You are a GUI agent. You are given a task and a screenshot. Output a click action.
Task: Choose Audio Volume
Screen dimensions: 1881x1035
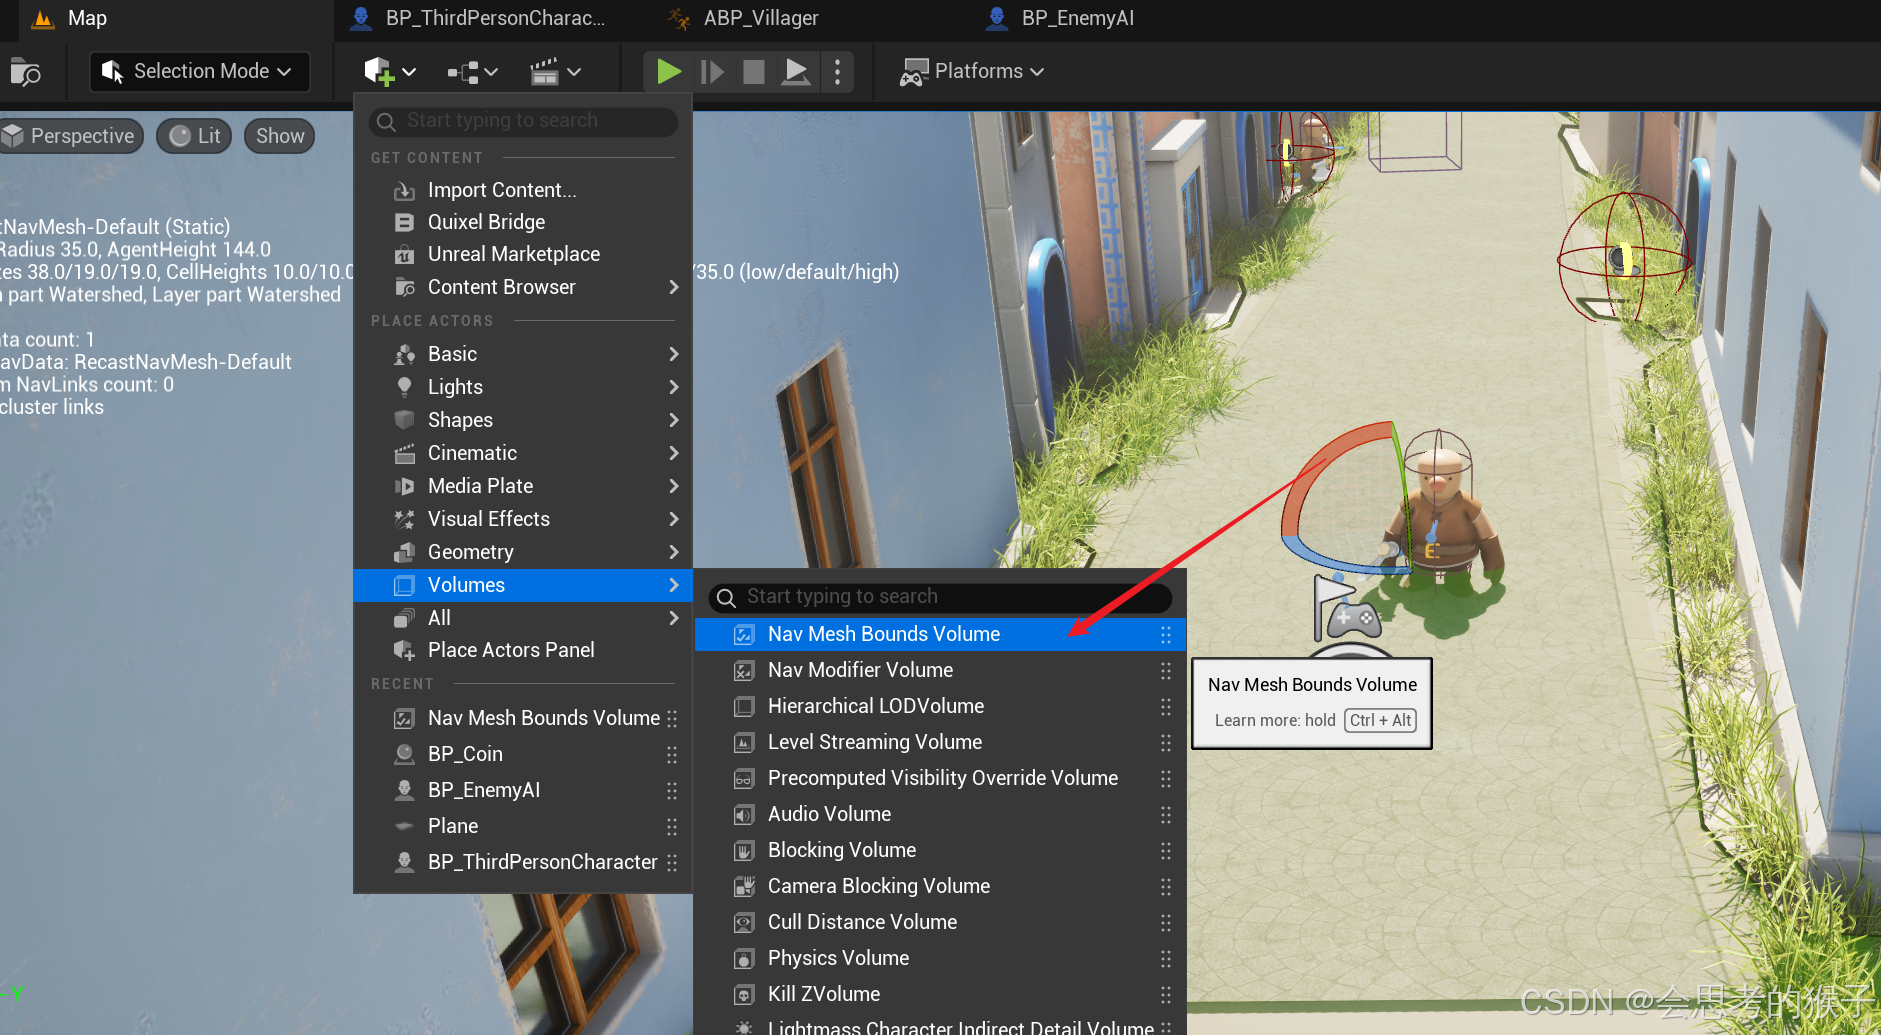(940, 814)
